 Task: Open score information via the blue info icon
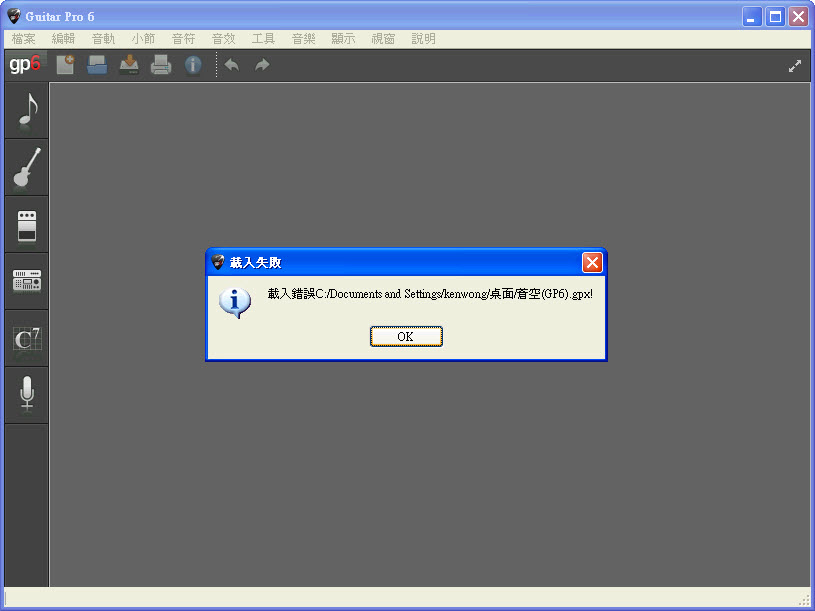pyautogui.click(x=193, y=65)
